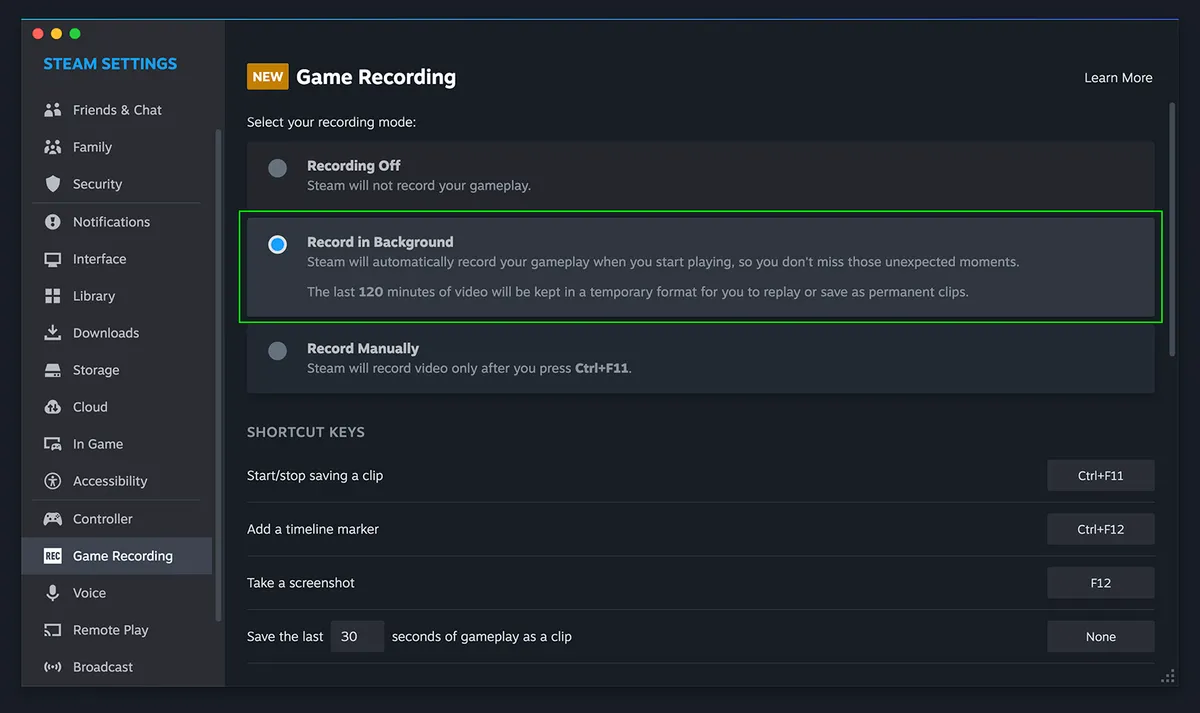Click the Downloads arrow icon

pyautogui.click(x=53, y=333)
